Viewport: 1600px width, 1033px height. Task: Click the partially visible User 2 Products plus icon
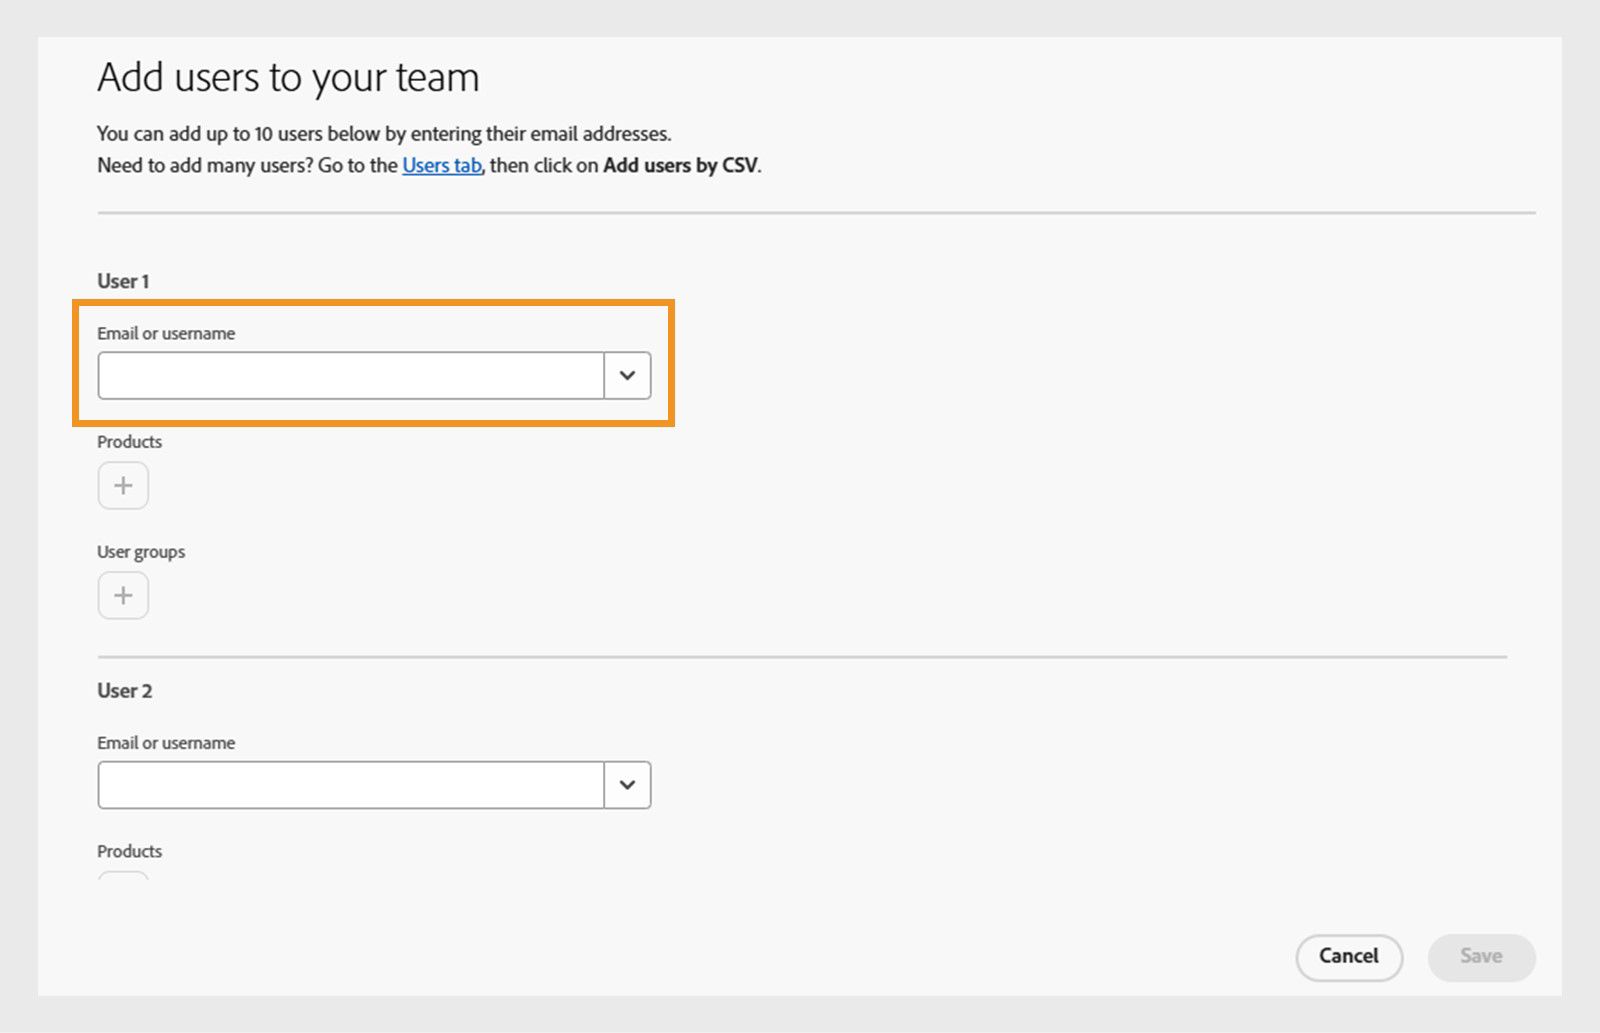(123, 876)
